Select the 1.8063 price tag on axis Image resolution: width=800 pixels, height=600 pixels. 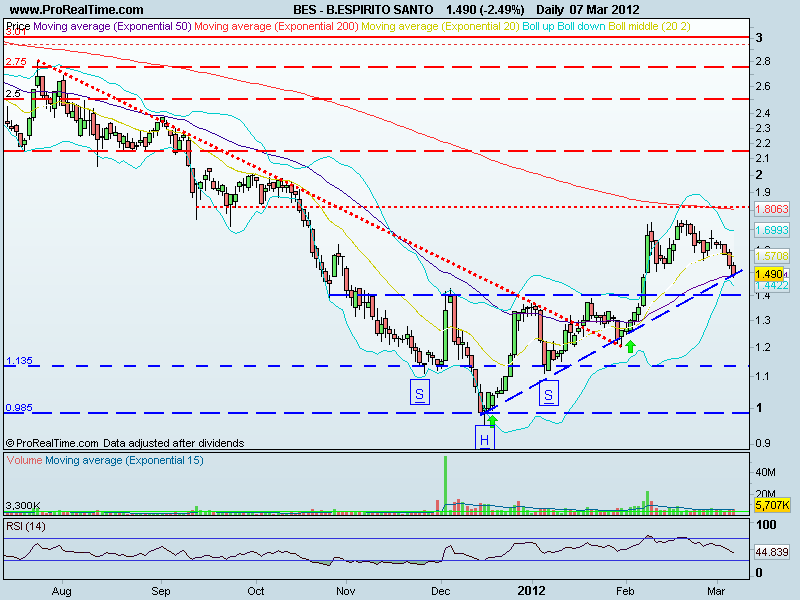point(771,209)
